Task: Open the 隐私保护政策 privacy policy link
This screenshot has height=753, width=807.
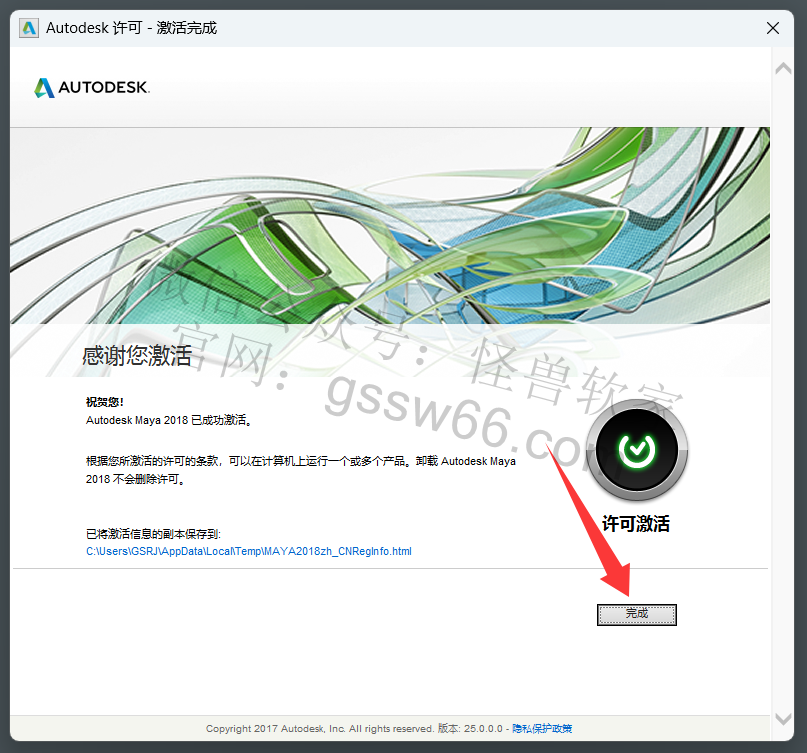Action: (x=542, y=728)
